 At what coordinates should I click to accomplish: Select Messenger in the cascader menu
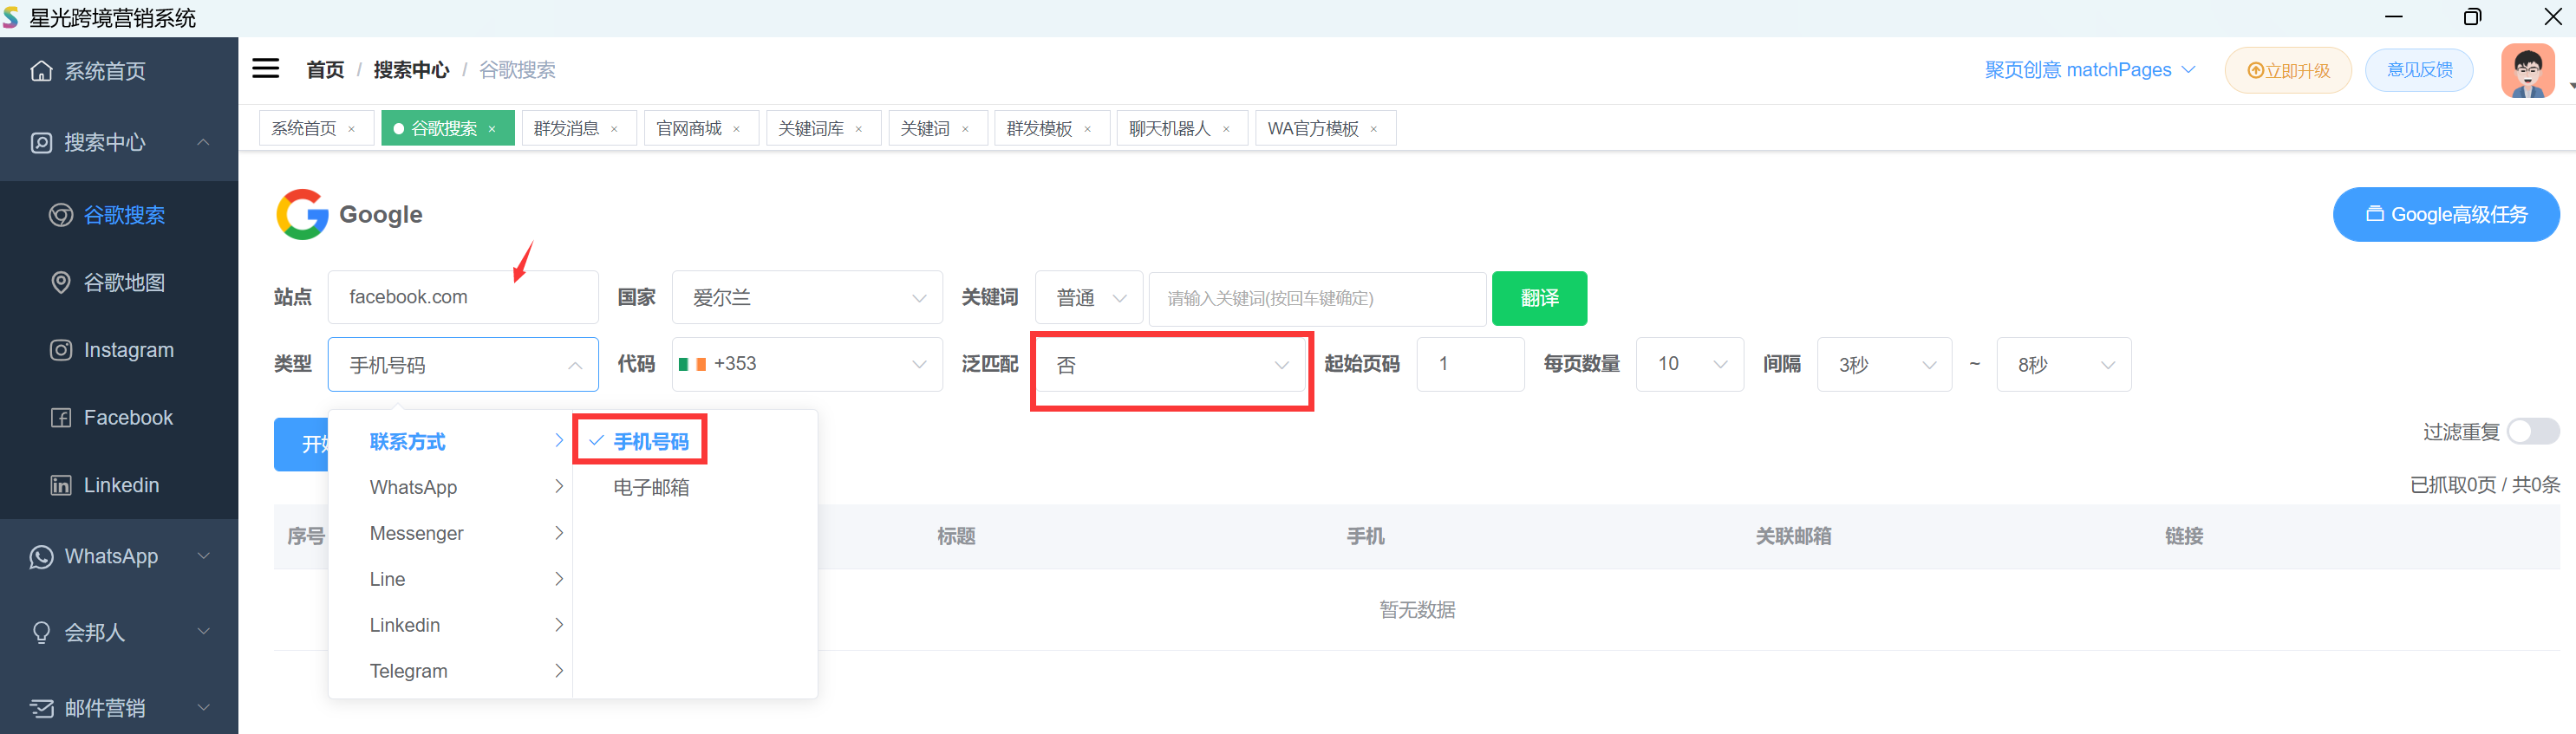click(450, 533)
